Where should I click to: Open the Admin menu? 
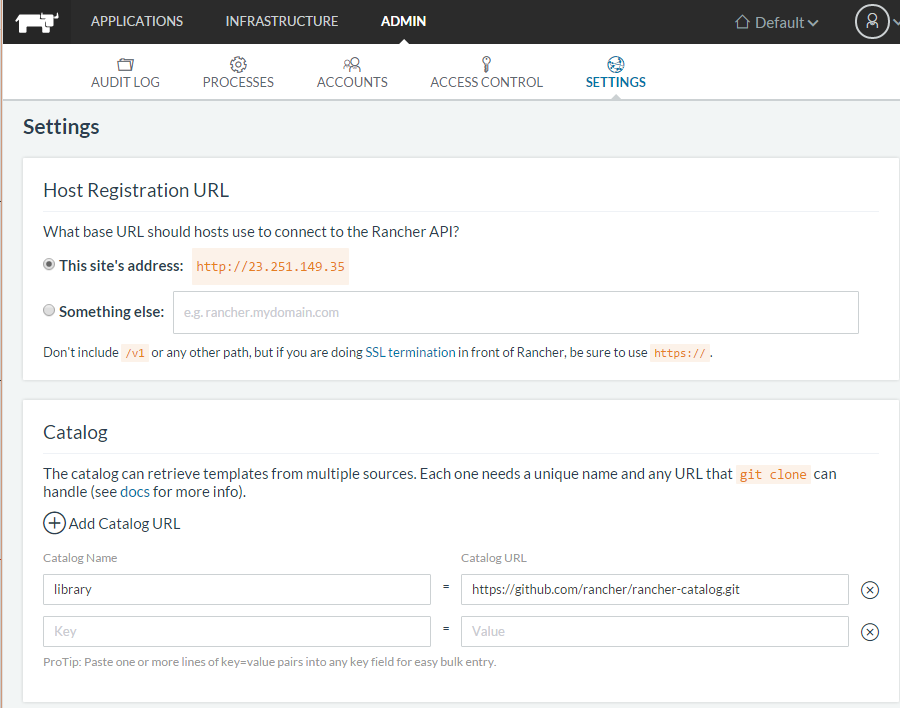tap(403, 21)
